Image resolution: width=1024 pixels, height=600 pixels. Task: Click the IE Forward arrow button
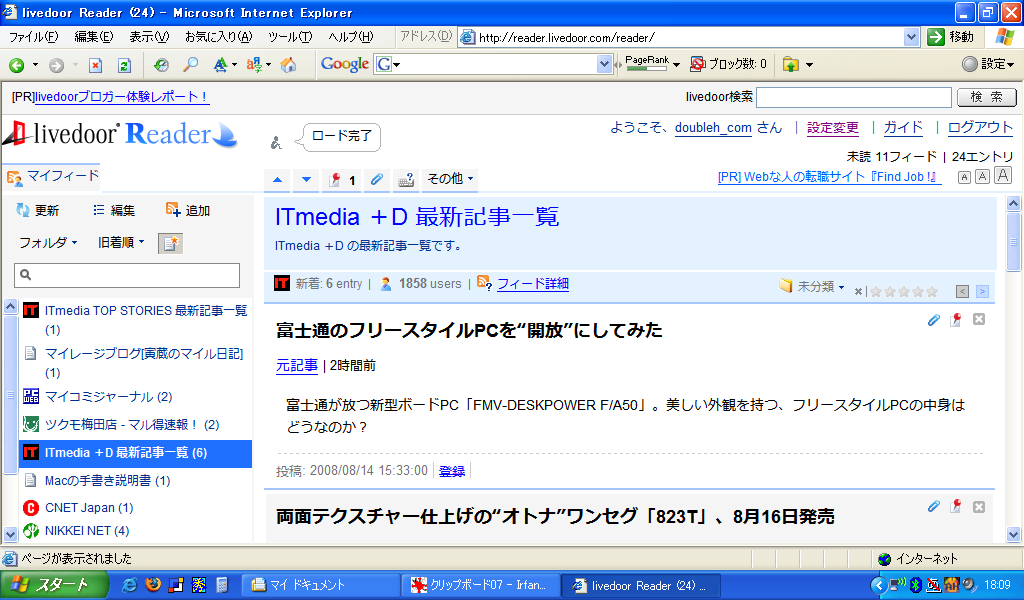pos(57,65)
